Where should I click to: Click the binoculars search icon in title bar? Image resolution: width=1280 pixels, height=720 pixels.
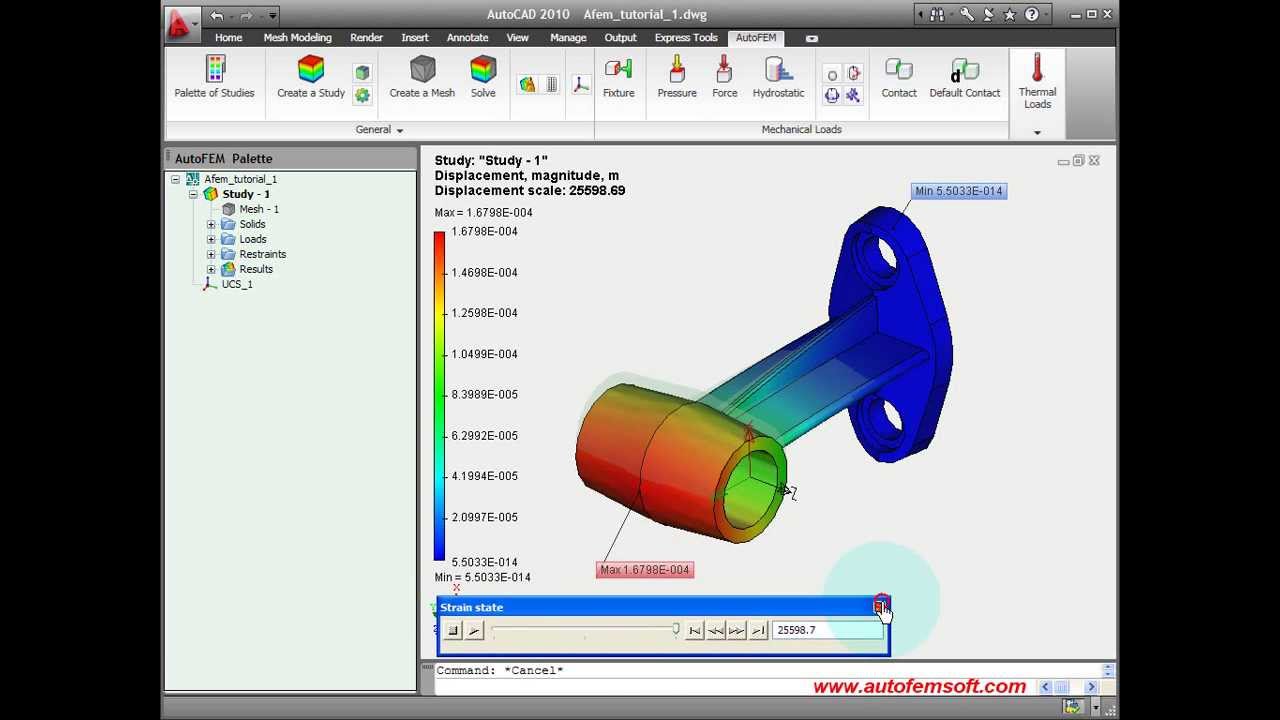(937, 15)
